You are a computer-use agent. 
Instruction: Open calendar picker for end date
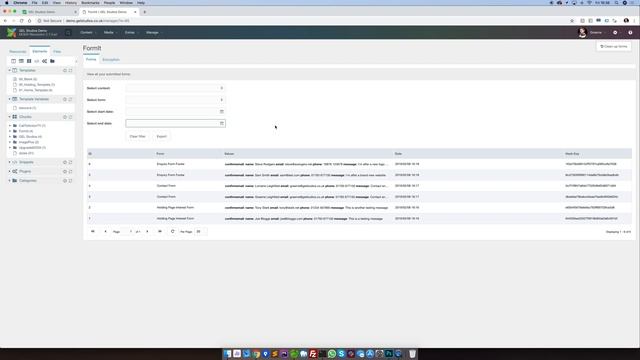(222, 123)
